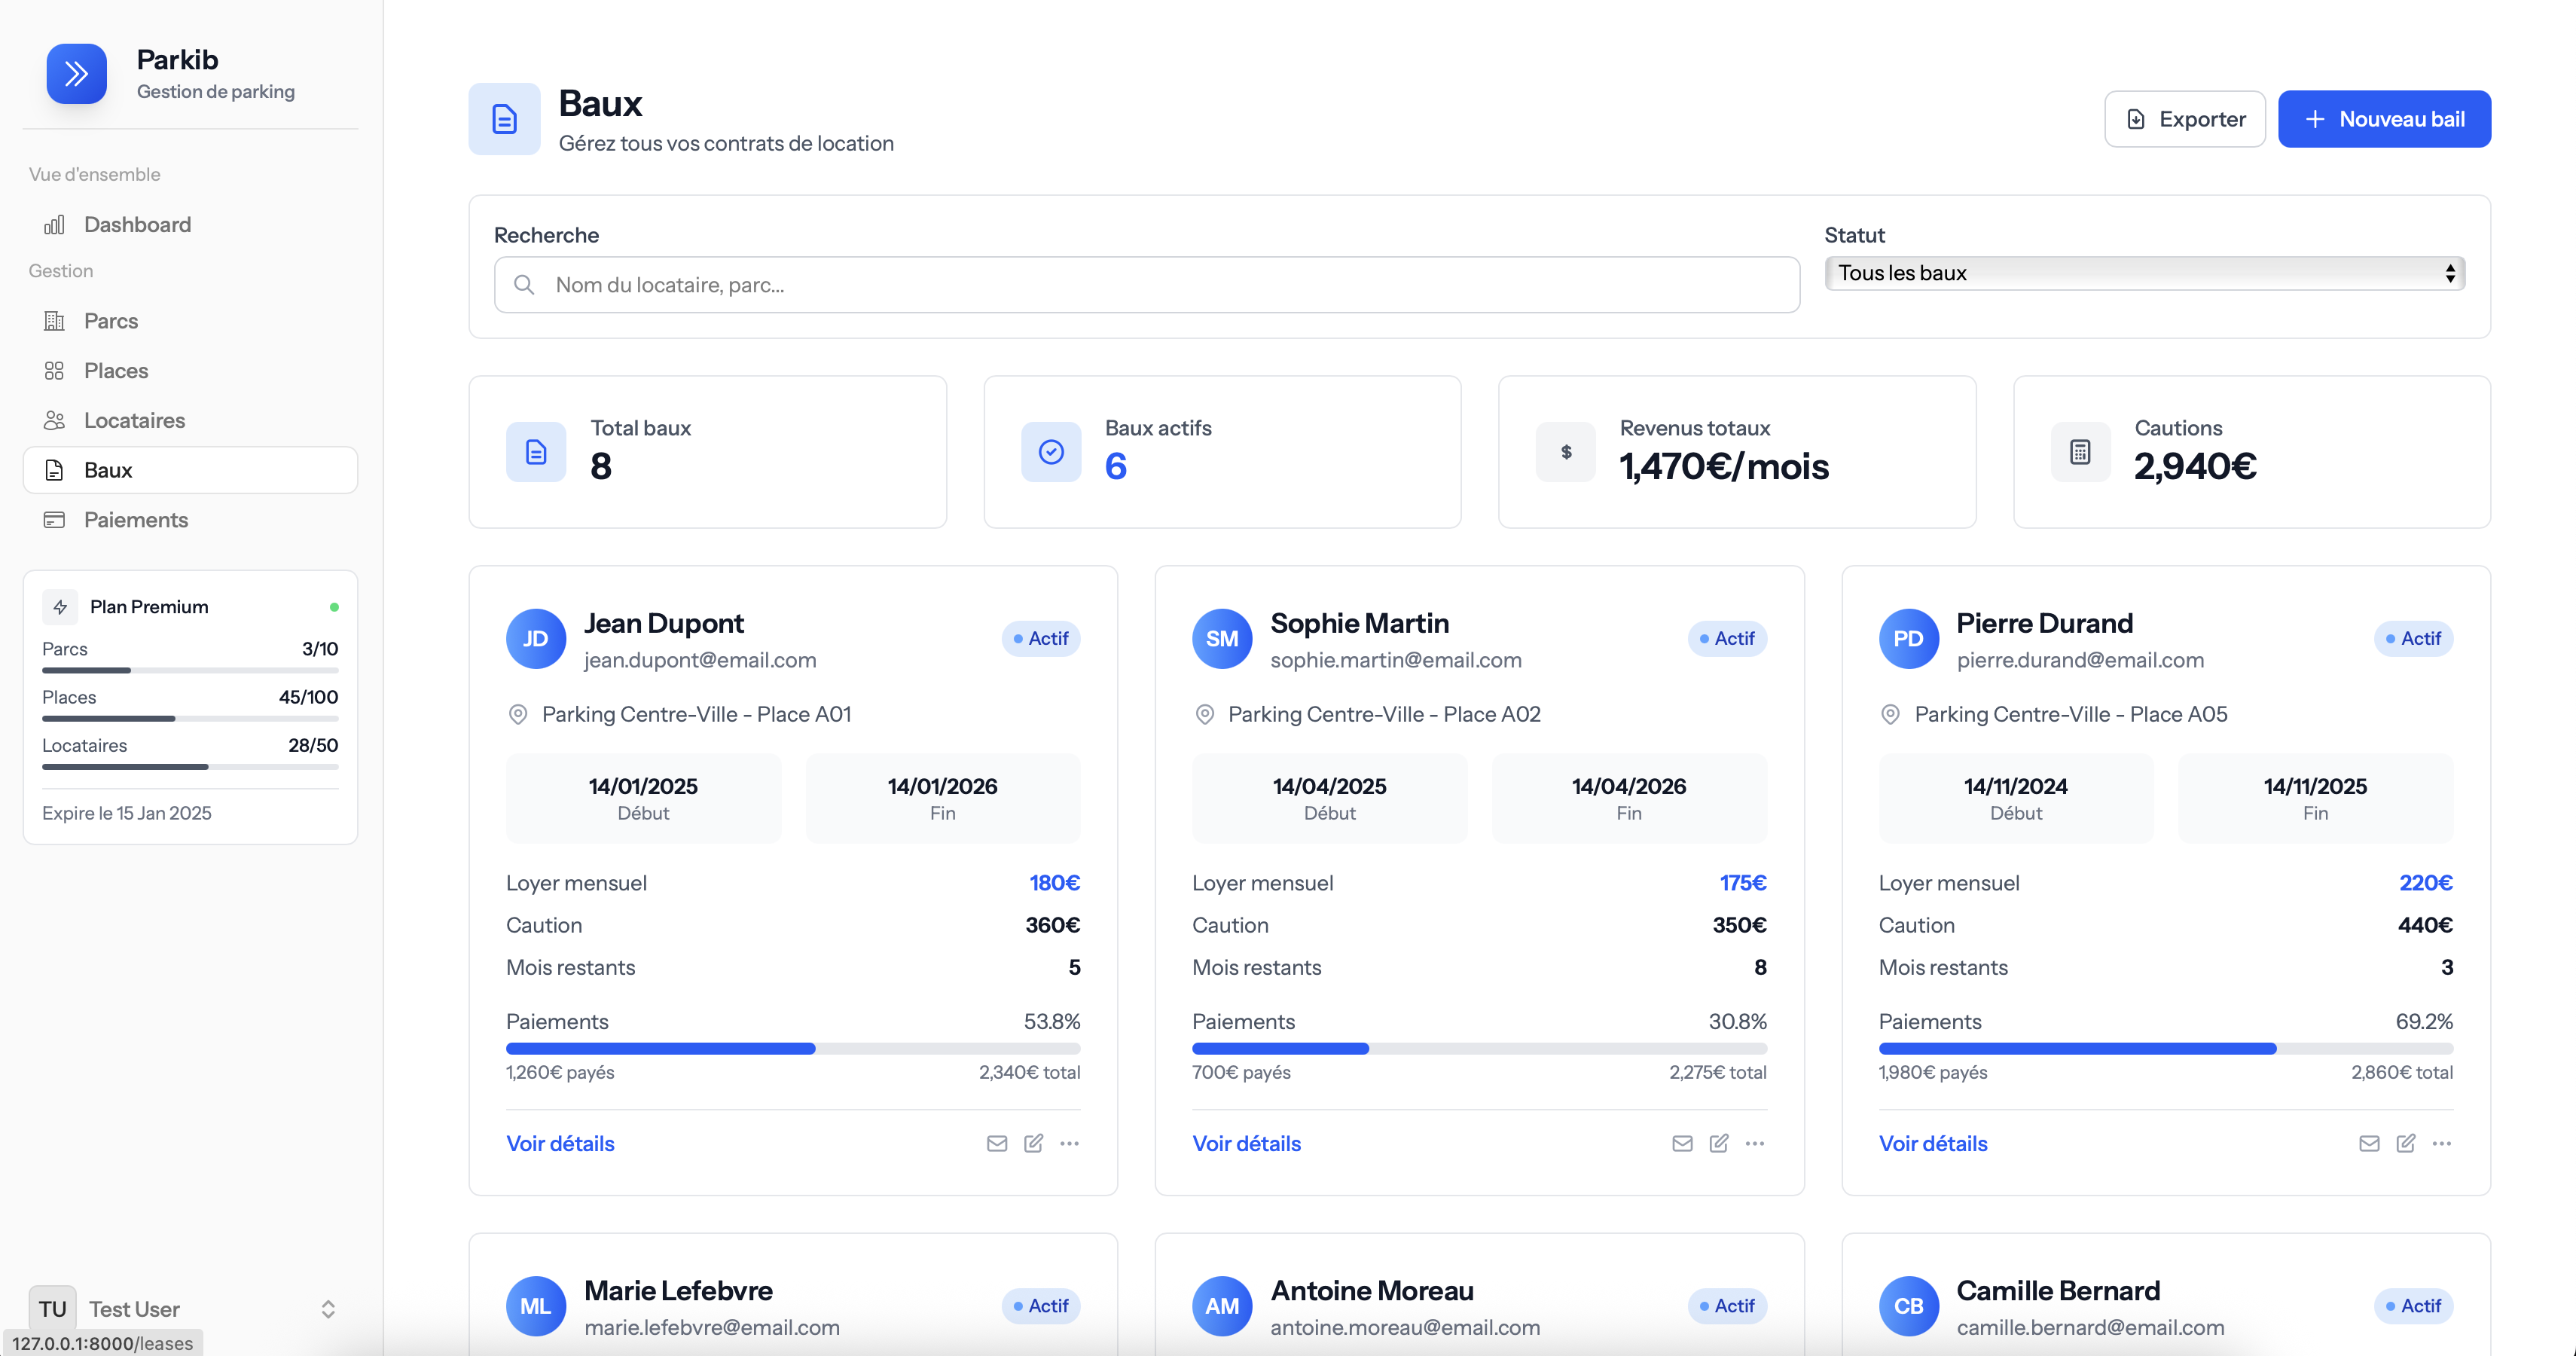This screenshot has height=1356, width=2576.
Task: Open the Dashboard page in sidebar
Action: pyautogui.click(x=137, y=224)
